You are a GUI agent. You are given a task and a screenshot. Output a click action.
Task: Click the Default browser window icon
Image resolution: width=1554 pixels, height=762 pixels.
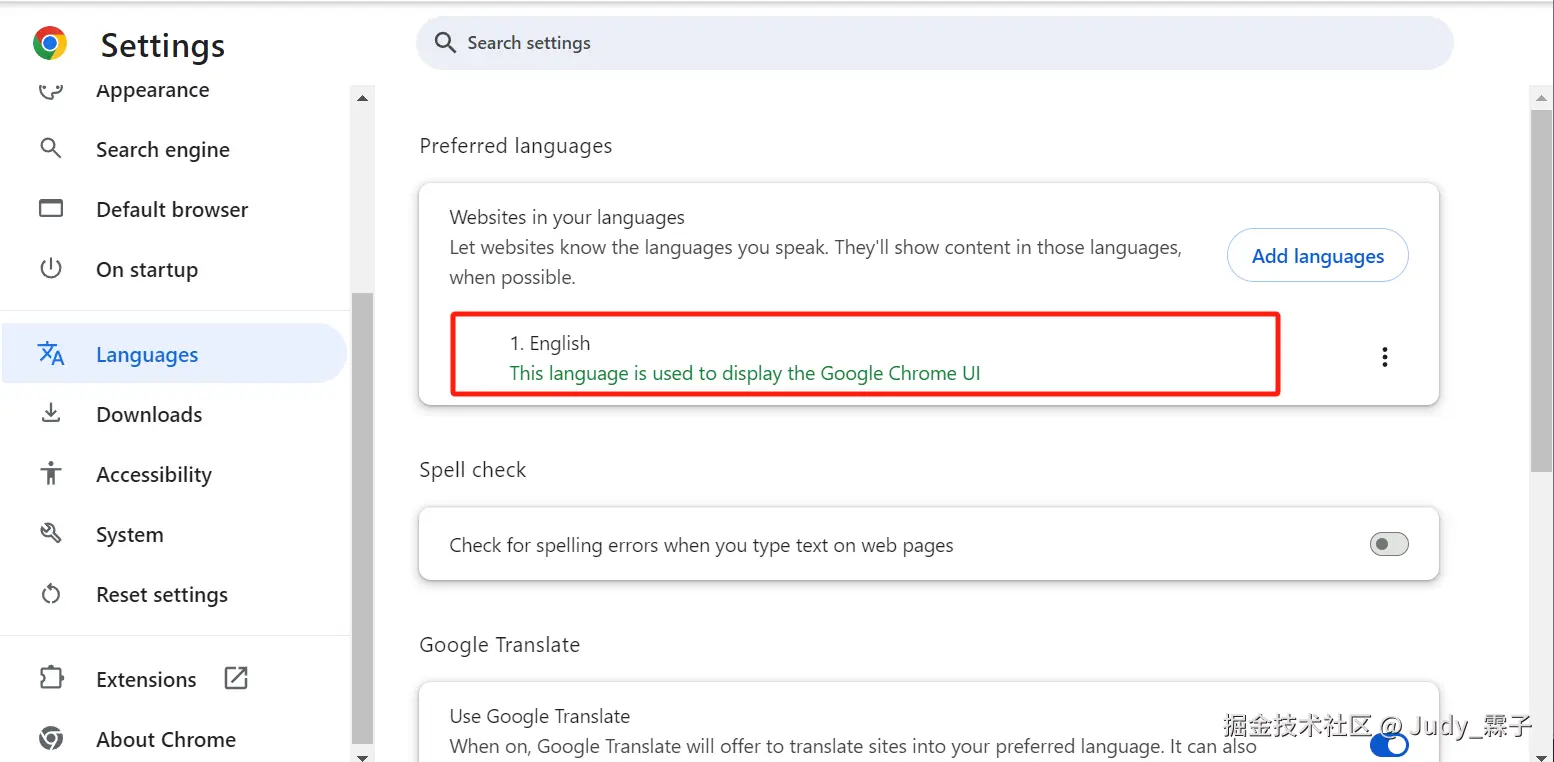tap(50, 209)
